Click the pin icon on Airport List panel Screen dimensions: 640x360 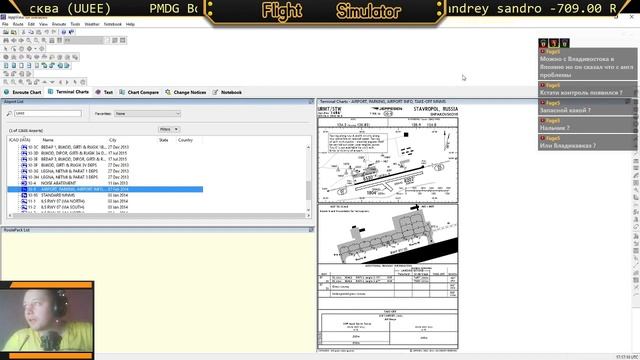(311, 101)
